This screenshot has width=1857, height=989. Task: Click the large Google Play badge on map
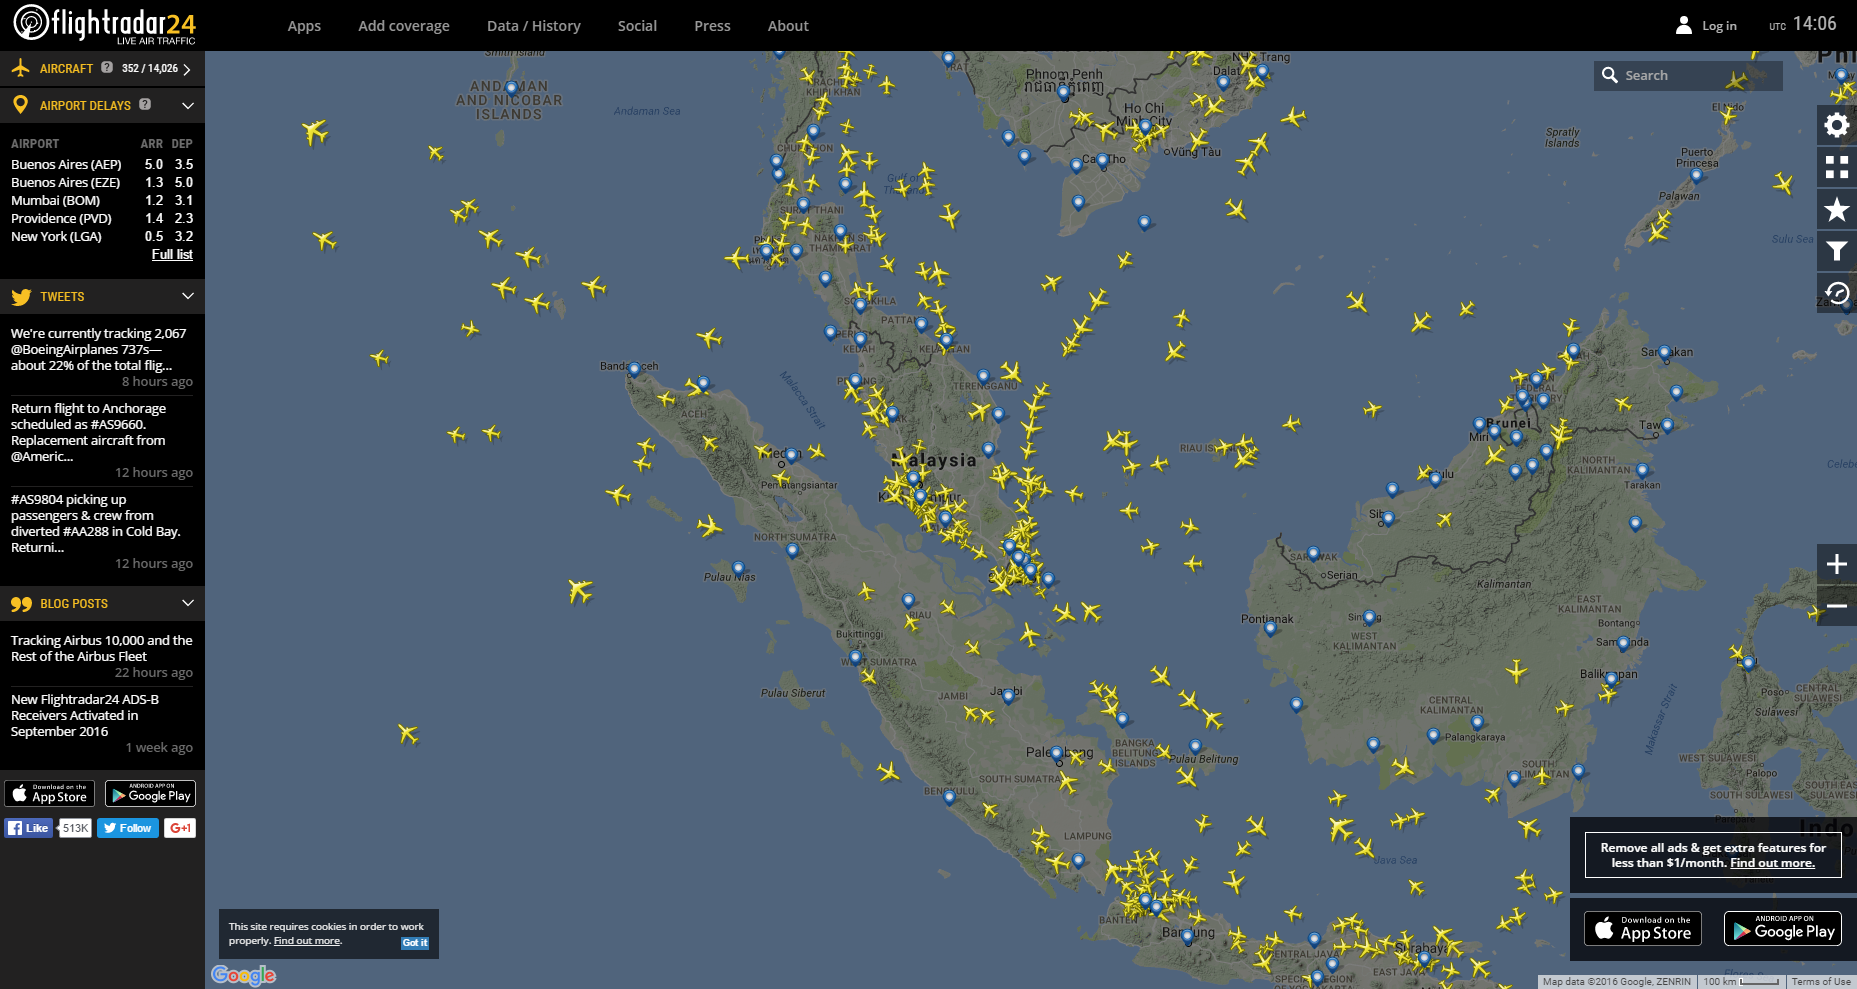coord(1783,929)
